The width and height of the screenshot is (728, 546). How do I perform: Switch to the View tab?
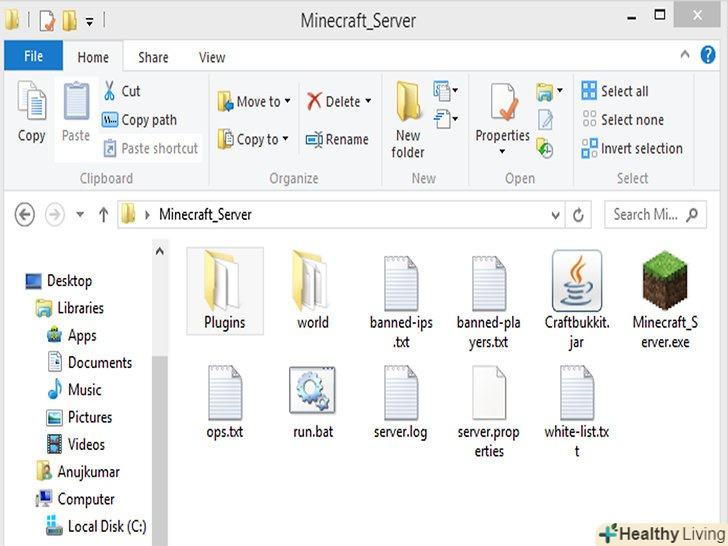click(x=212, y=57)
